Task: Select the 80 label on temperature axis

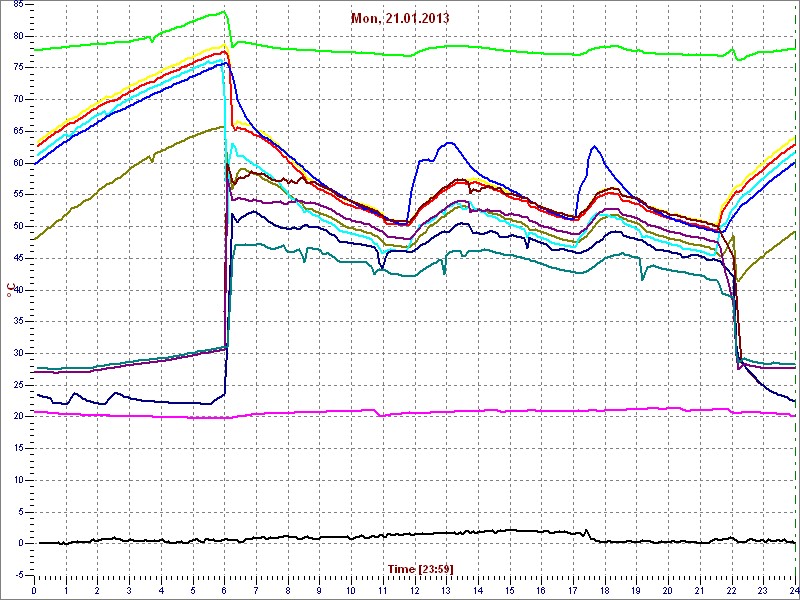Action: [18, 36]
